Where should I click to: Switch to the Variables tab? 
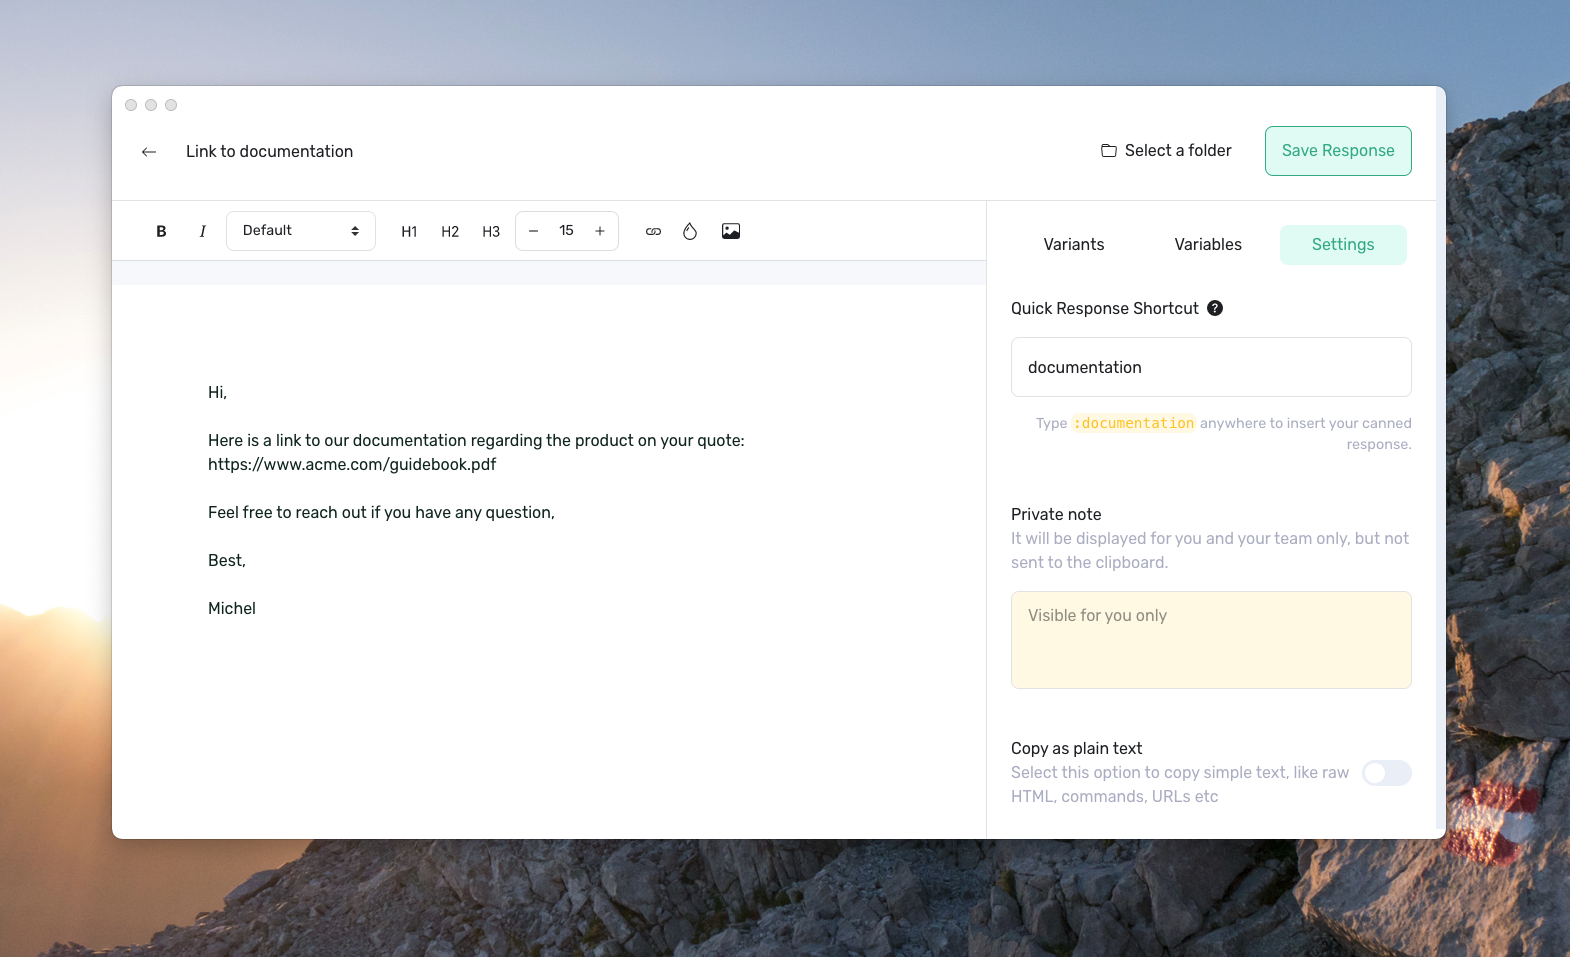(x=1208, y=245)
